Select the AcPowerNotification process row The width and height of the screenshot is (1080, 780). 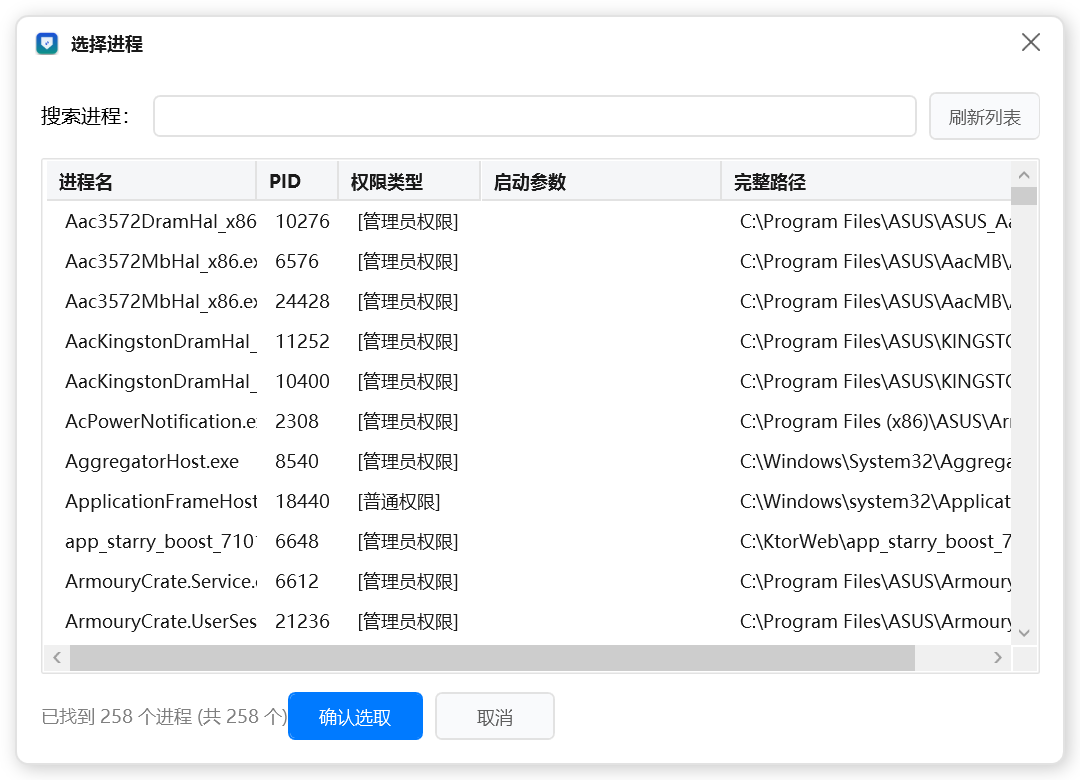pyautogui.click(x=528, y=421)
